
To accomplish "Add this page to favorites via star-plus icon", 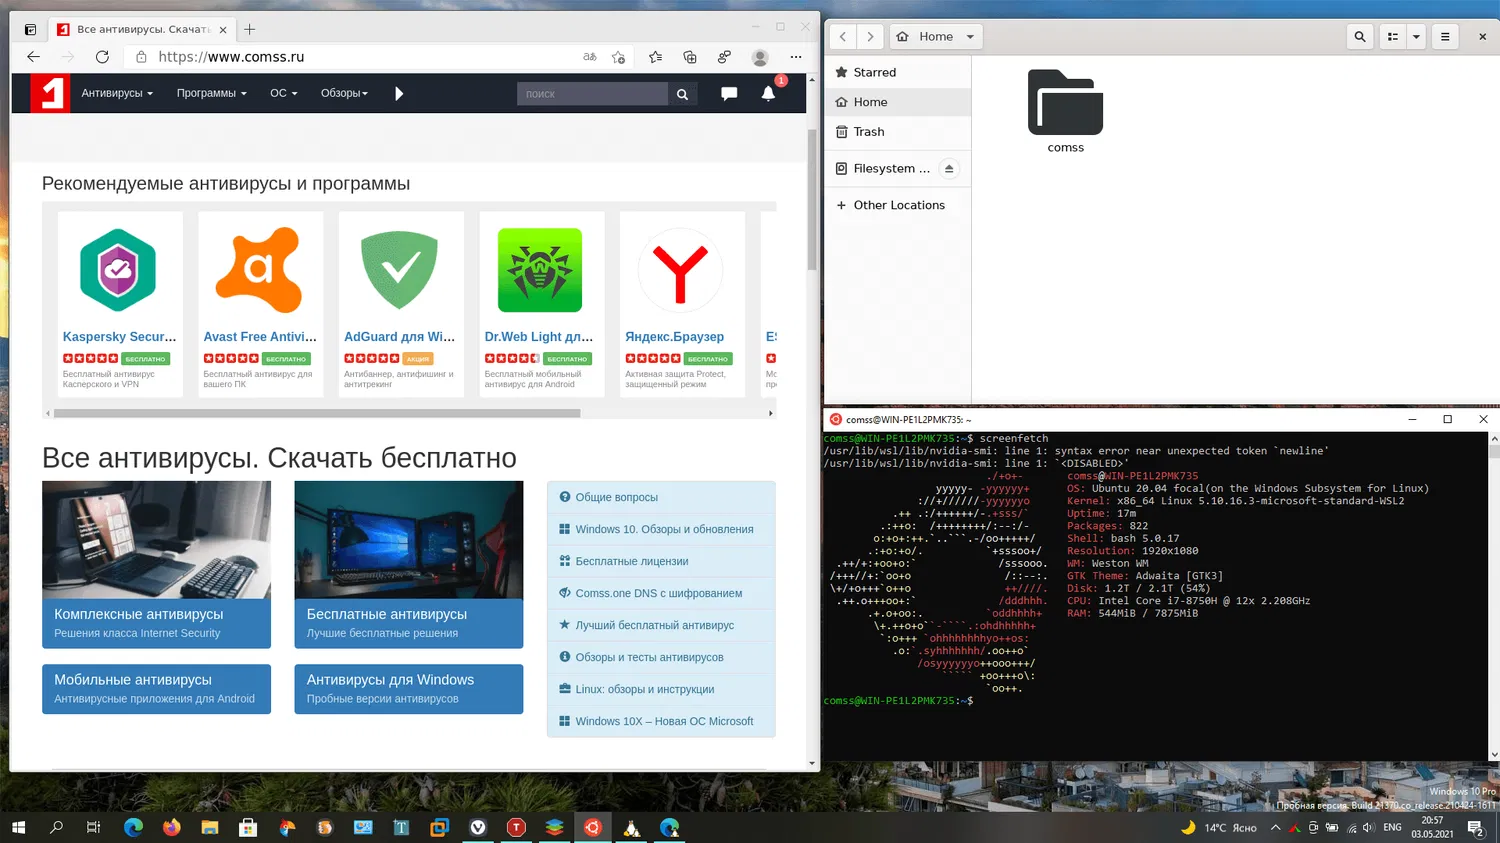I will click(x=619, y=57).
